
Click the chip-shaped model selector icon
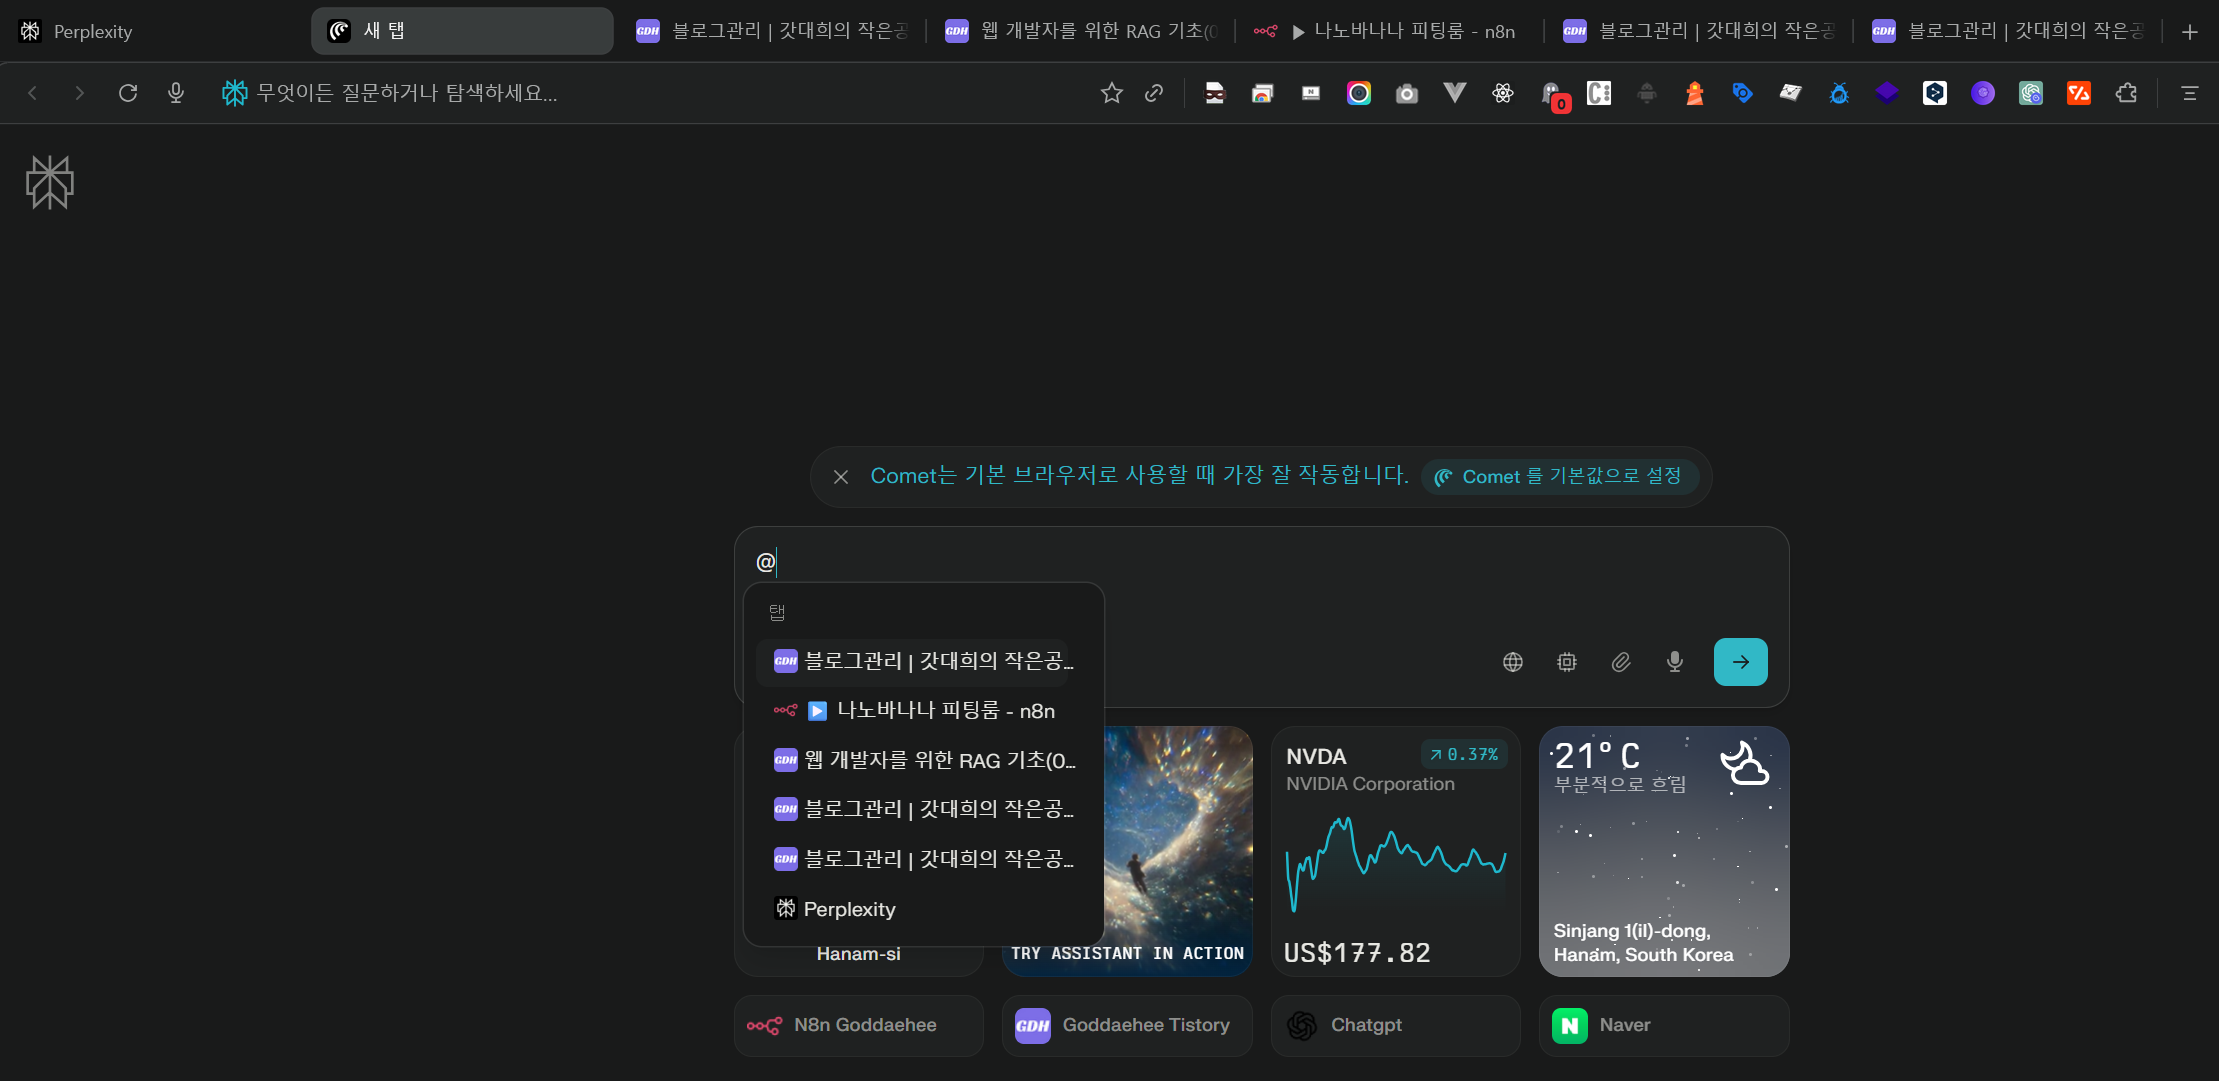coord(1567,662)
